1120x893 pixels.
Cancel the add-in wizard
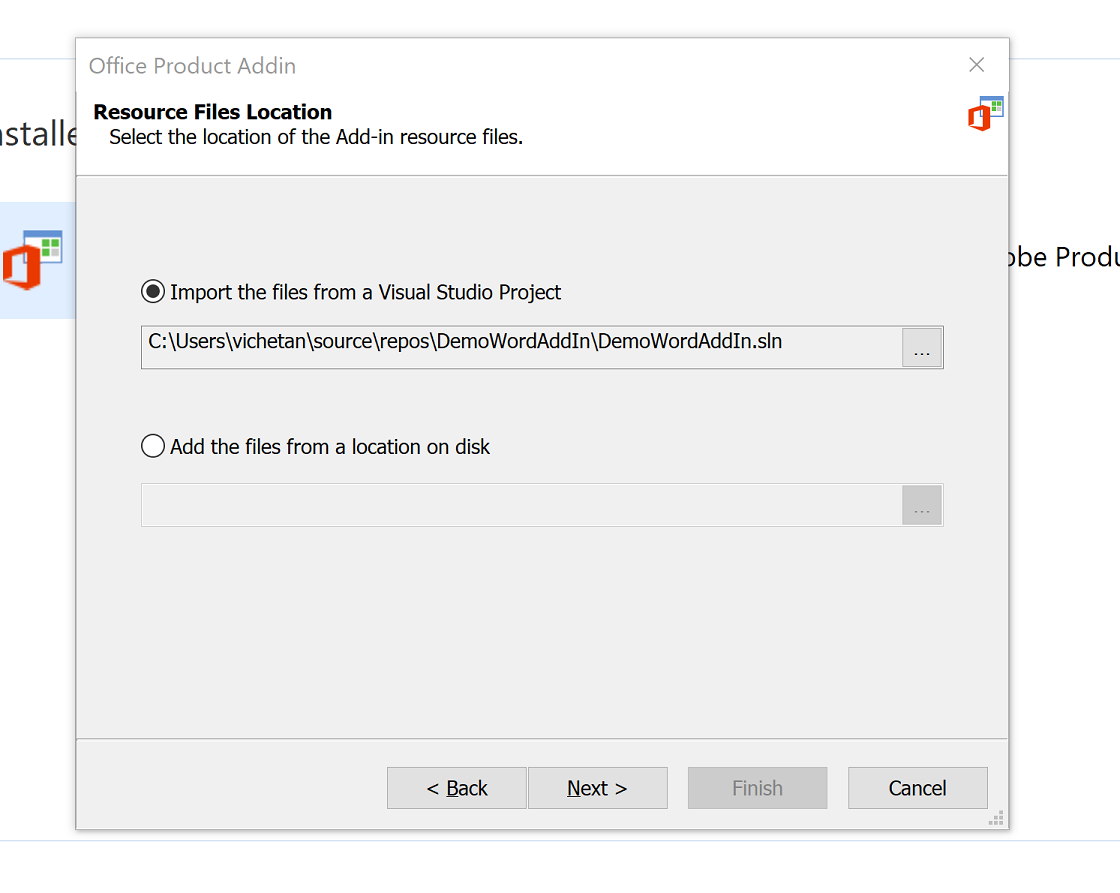917,788
